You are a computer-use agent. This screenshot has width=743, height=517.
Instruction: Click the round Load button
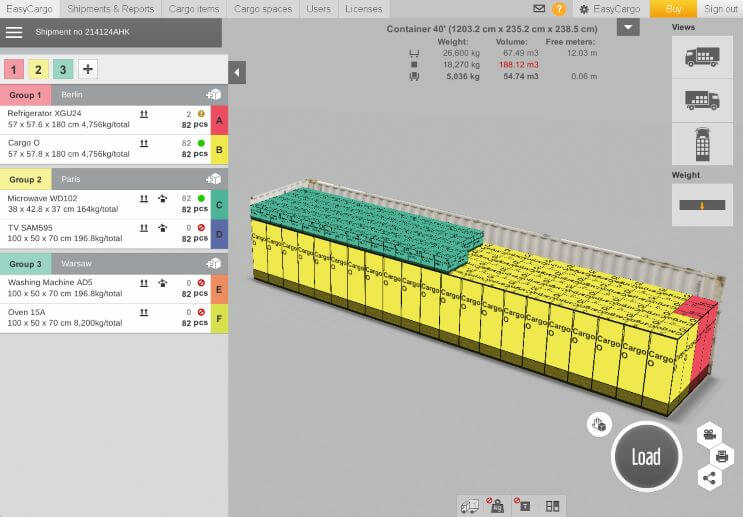coord(646,456)
